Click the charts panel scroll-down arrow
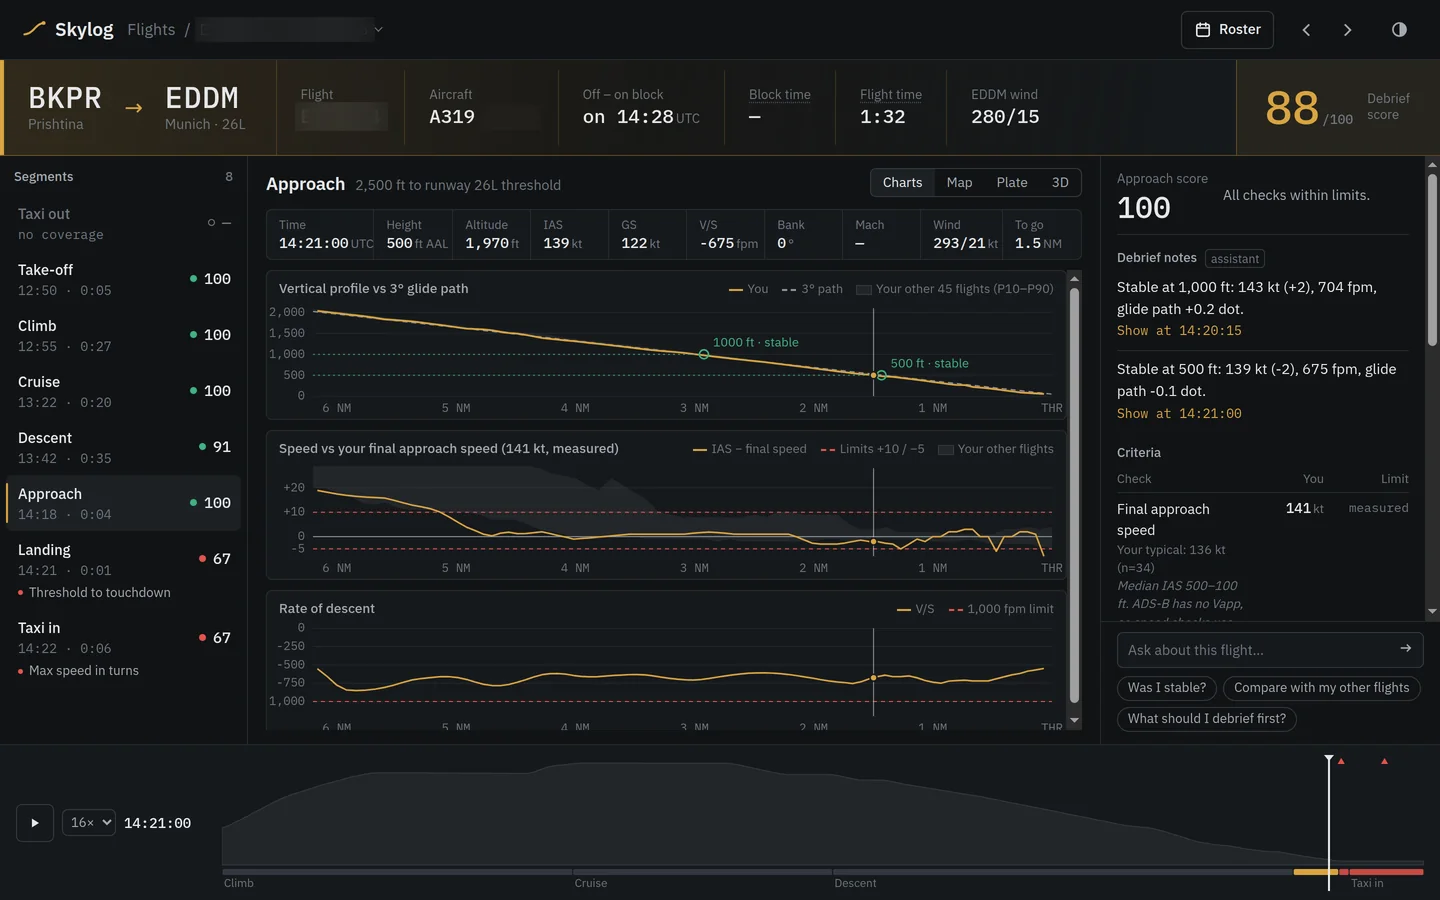Screen dimensions: 1440x900 (1075, 720)
